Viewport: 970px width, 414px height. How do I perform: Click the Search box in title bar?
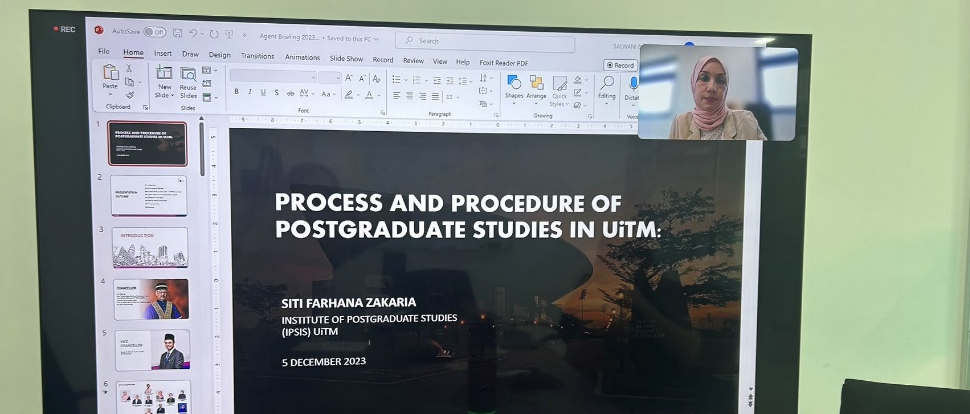pyautogui.click(x=484, y=41)
